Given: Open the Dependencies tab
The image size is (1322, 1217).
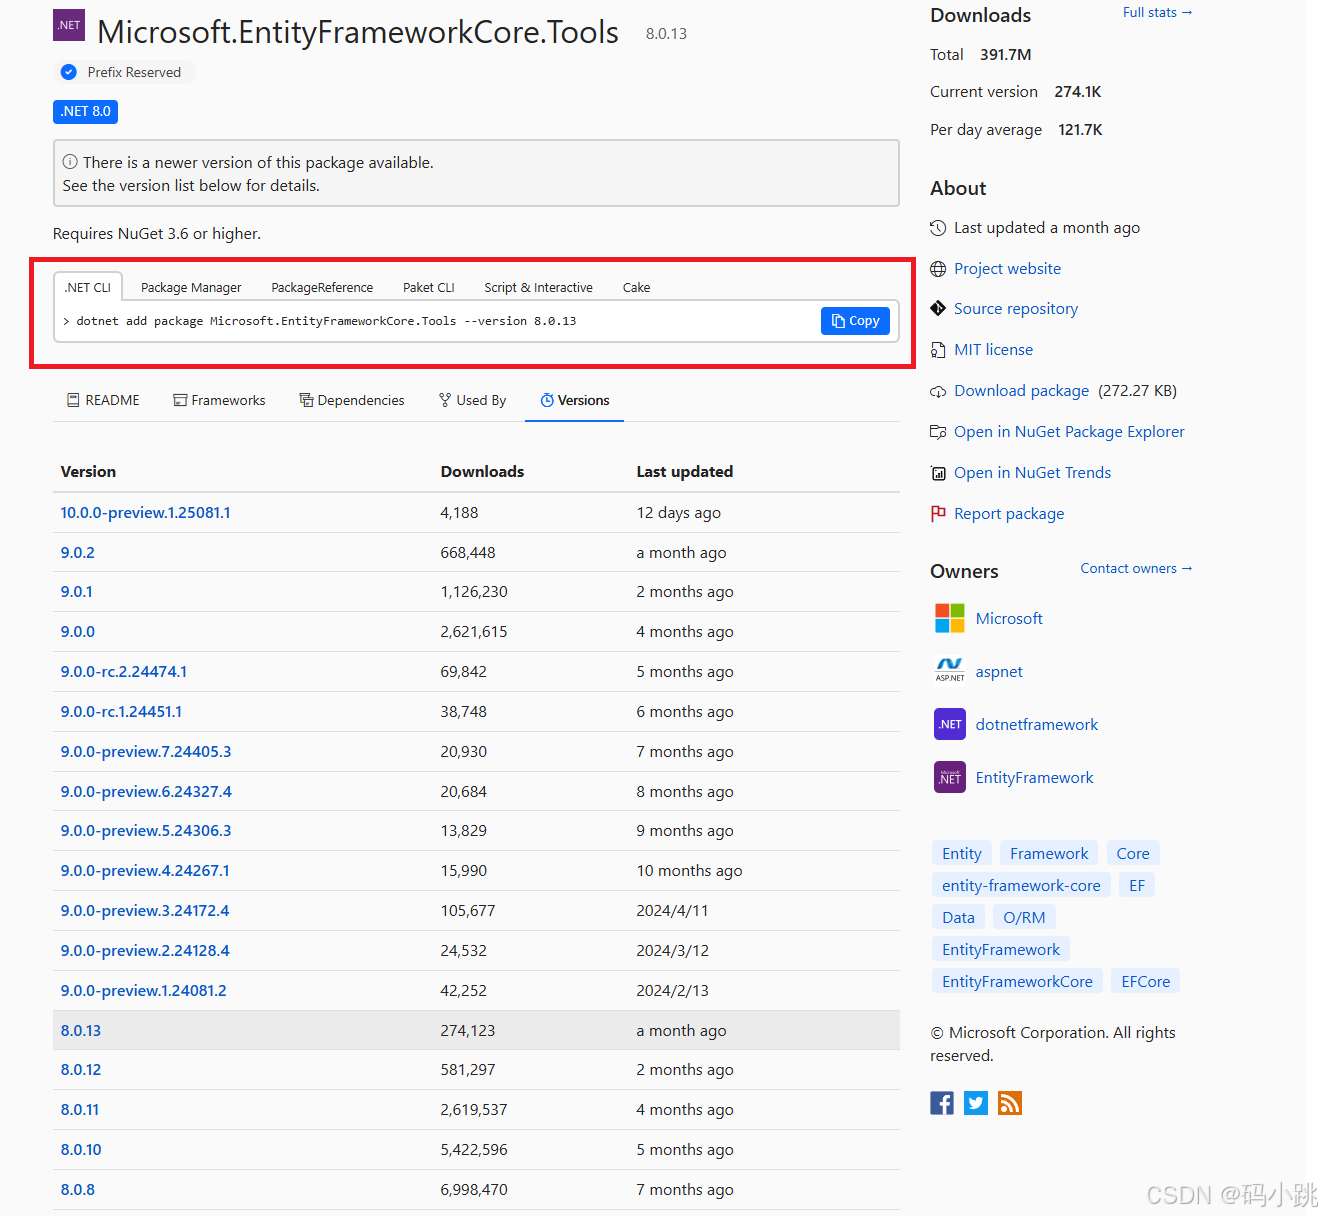Looking at the screenshot, I should 352,400.
